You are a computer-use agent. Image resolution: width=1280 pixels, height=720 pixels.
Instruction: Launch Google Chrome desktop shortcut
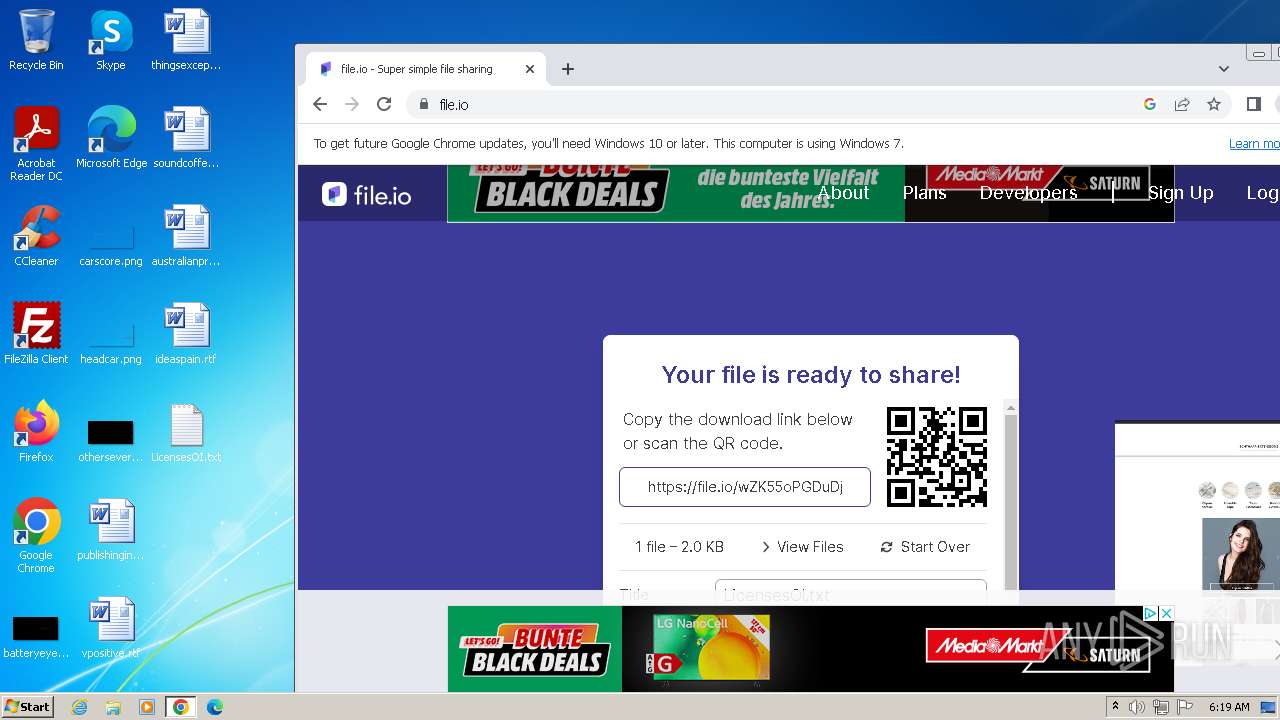36,536
